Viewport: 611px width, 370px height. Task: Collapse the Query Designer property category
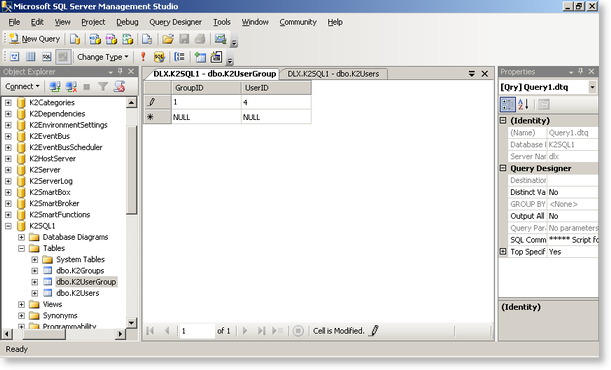point(503,168)
